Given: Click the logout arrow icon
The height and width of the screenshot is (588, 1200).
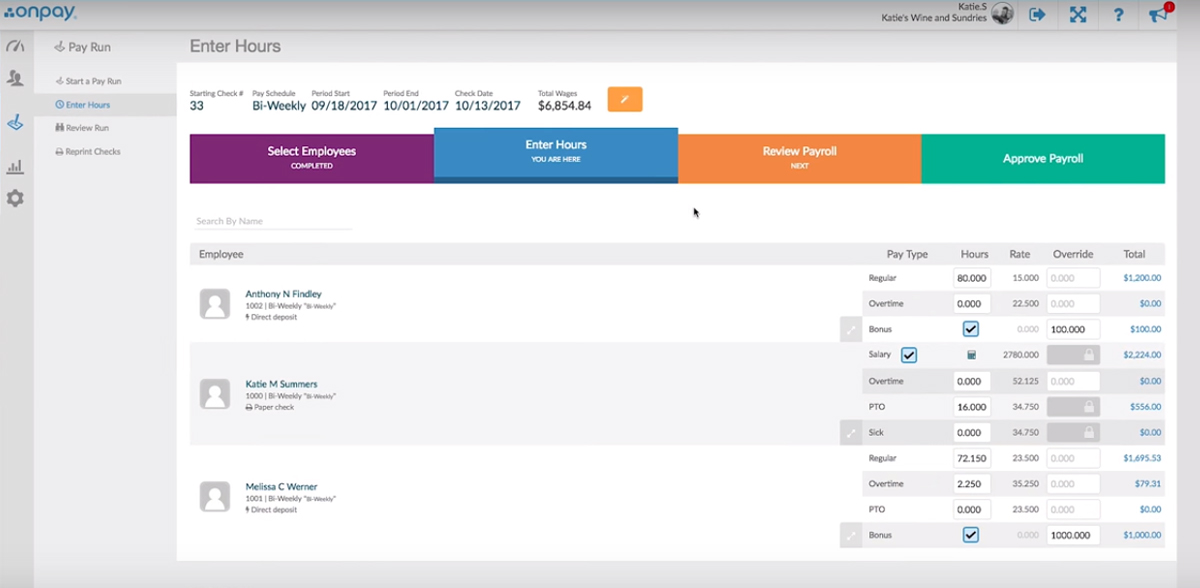Looking at the screenshot, I should 1037,14.
